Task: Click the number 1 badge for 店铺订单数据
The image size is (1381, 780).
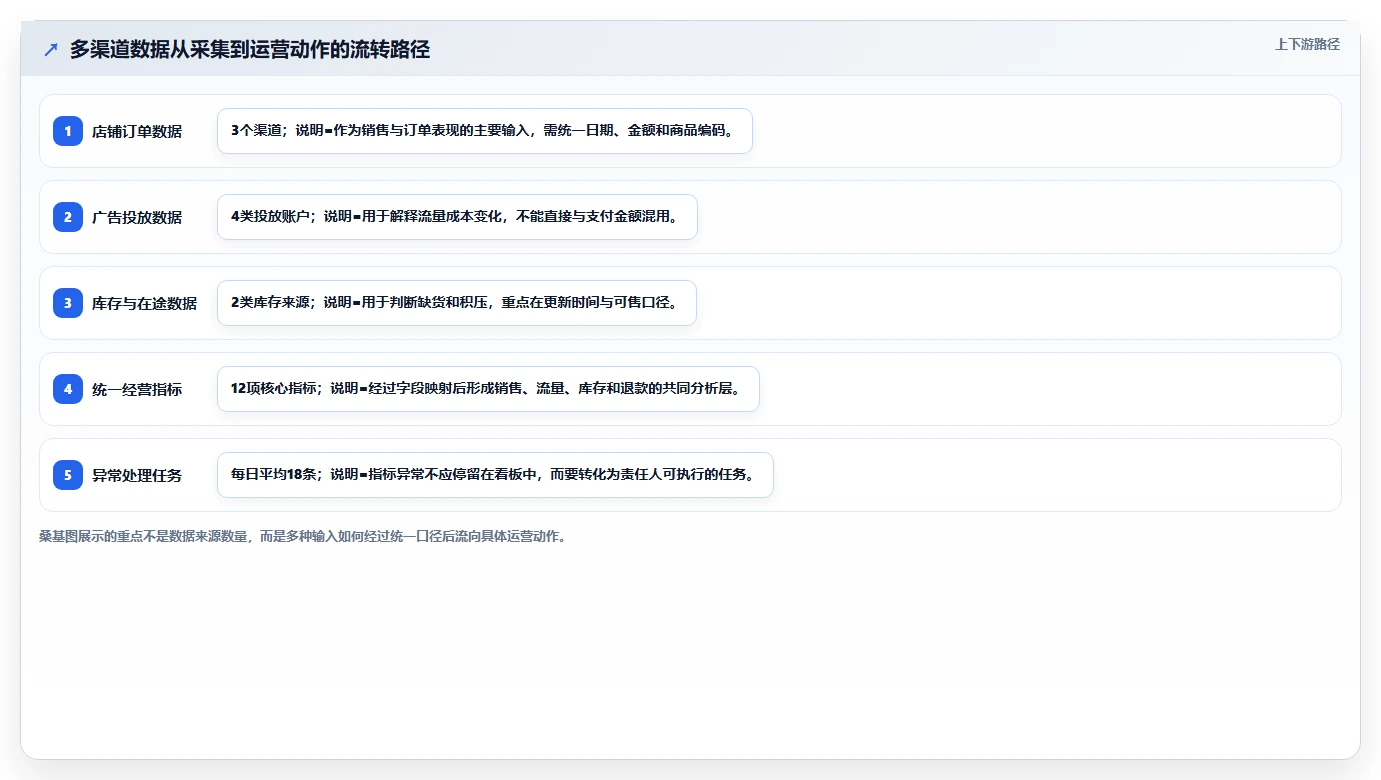Action: pyautogui.click(x=68, y=130)
